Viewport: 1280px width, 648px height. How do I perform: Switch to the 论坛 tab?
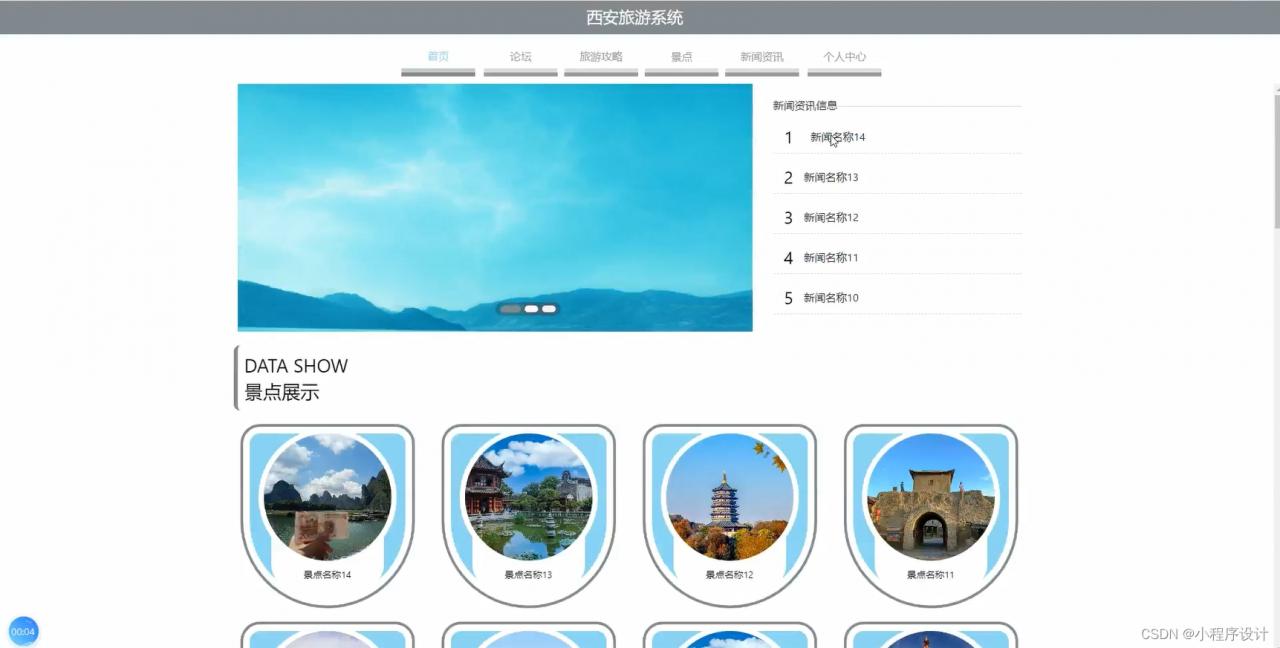pyautogui.click(x=520, y=56)
